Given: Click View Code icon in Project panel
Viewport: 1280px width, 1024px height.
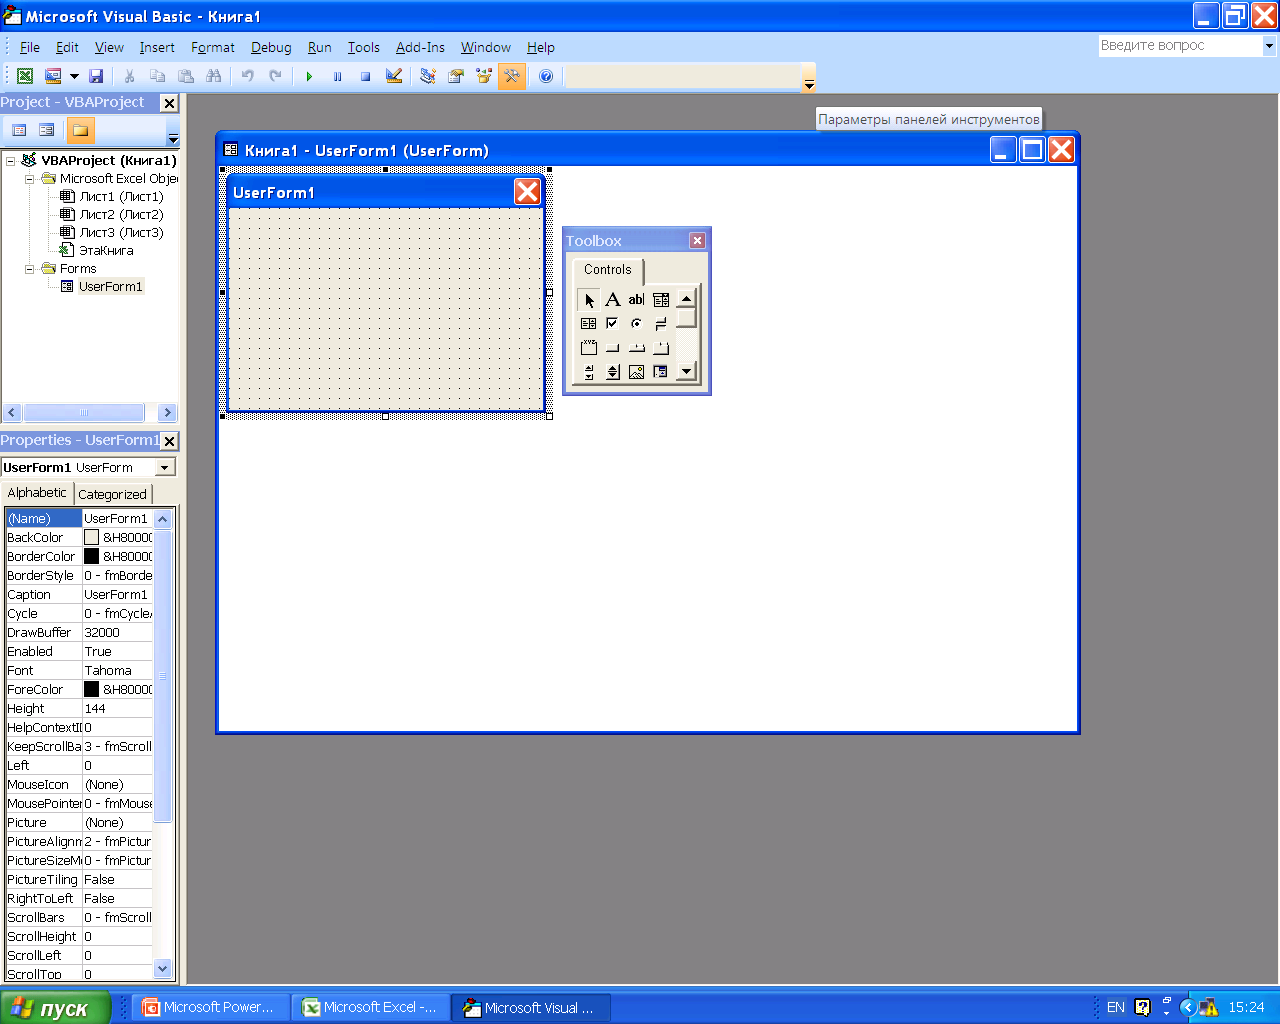Looking at the screenshot, I should [x=19, y=130].
